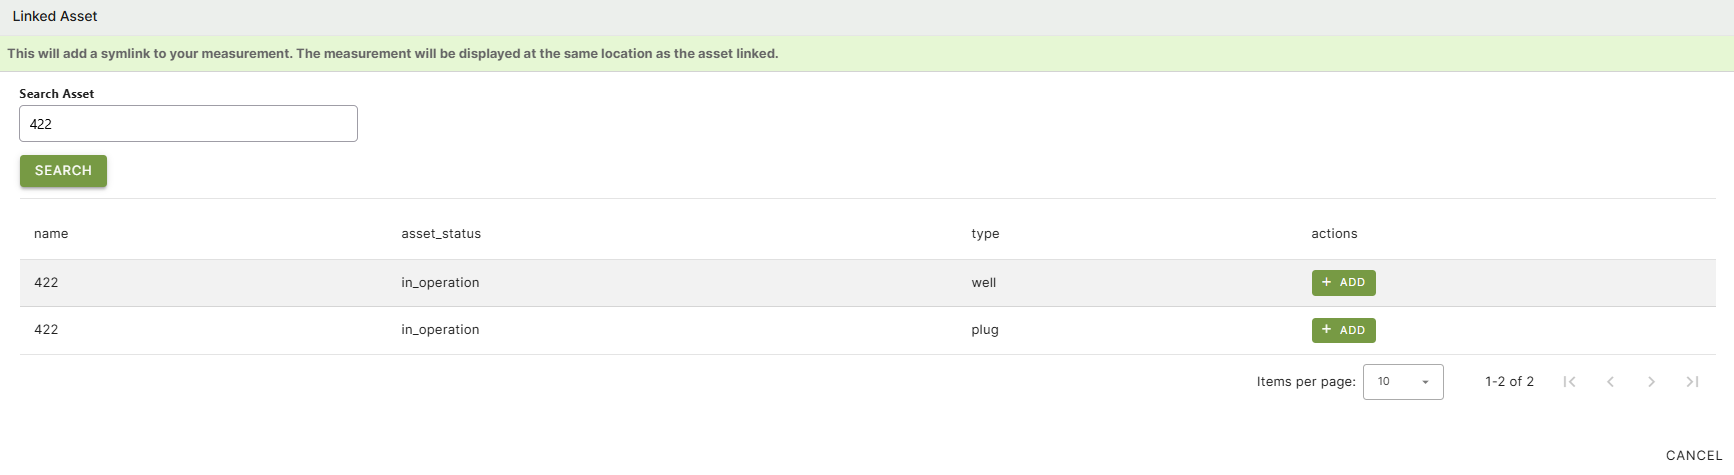Click in_operation status in the well row
1734x475 pixels.
[440, 283]
